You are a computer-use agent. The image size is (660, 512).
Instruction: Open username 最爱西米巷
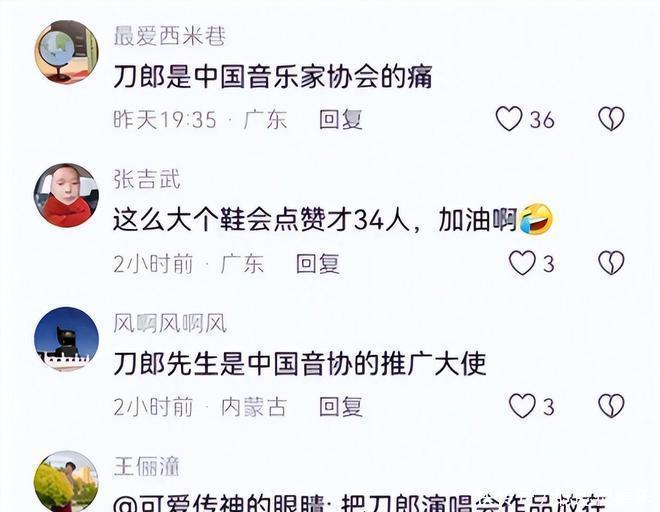pyautogui.click(x=170, y=36)
